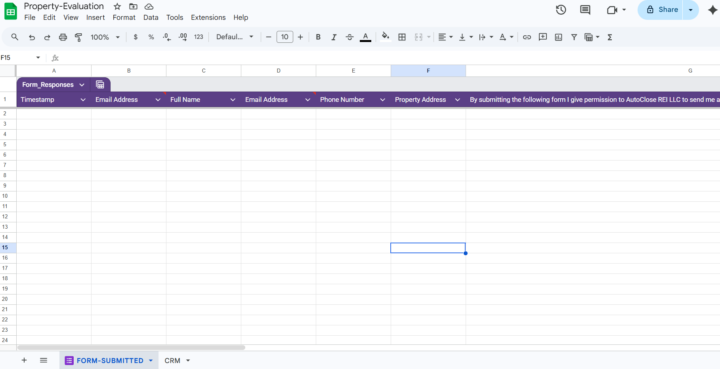The image size is (720, 369).
Task: Format as currency with dollar icon
Action: point(135,37)
